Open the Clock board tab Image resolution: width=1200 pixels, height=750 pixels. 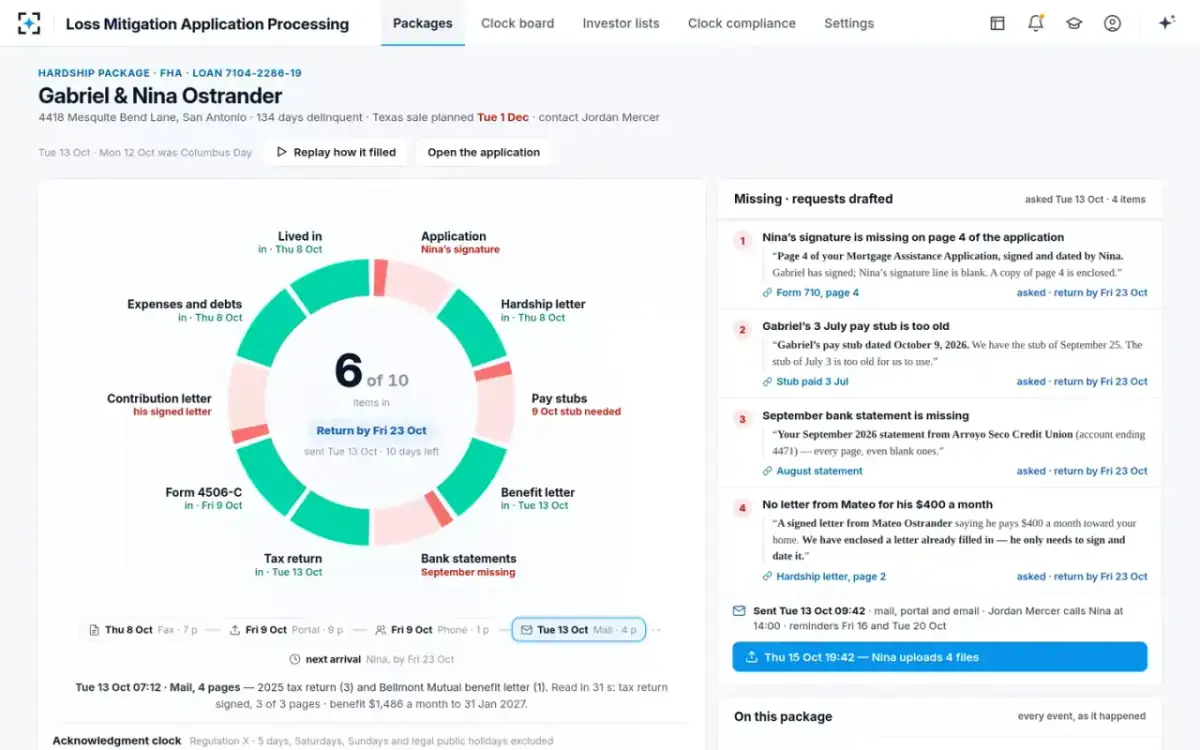(x=517, y=23)
